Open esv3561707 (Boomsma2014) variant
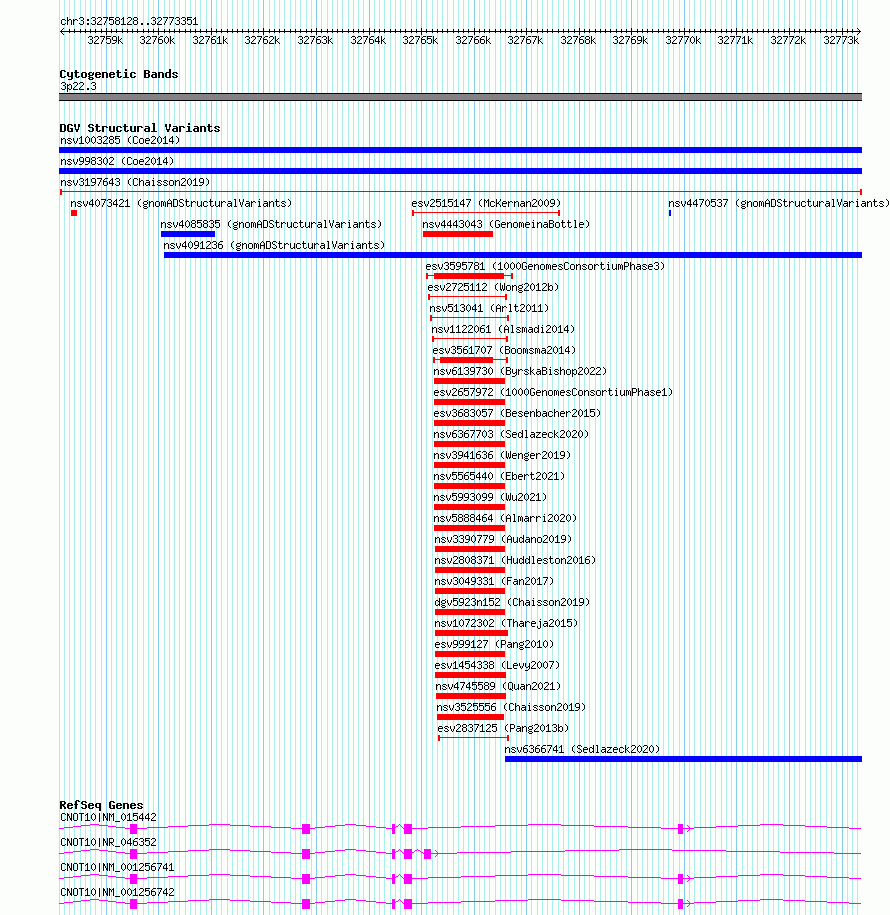This screenshot has height=915, width=890. pyautogui.click(x=504, y=351)
